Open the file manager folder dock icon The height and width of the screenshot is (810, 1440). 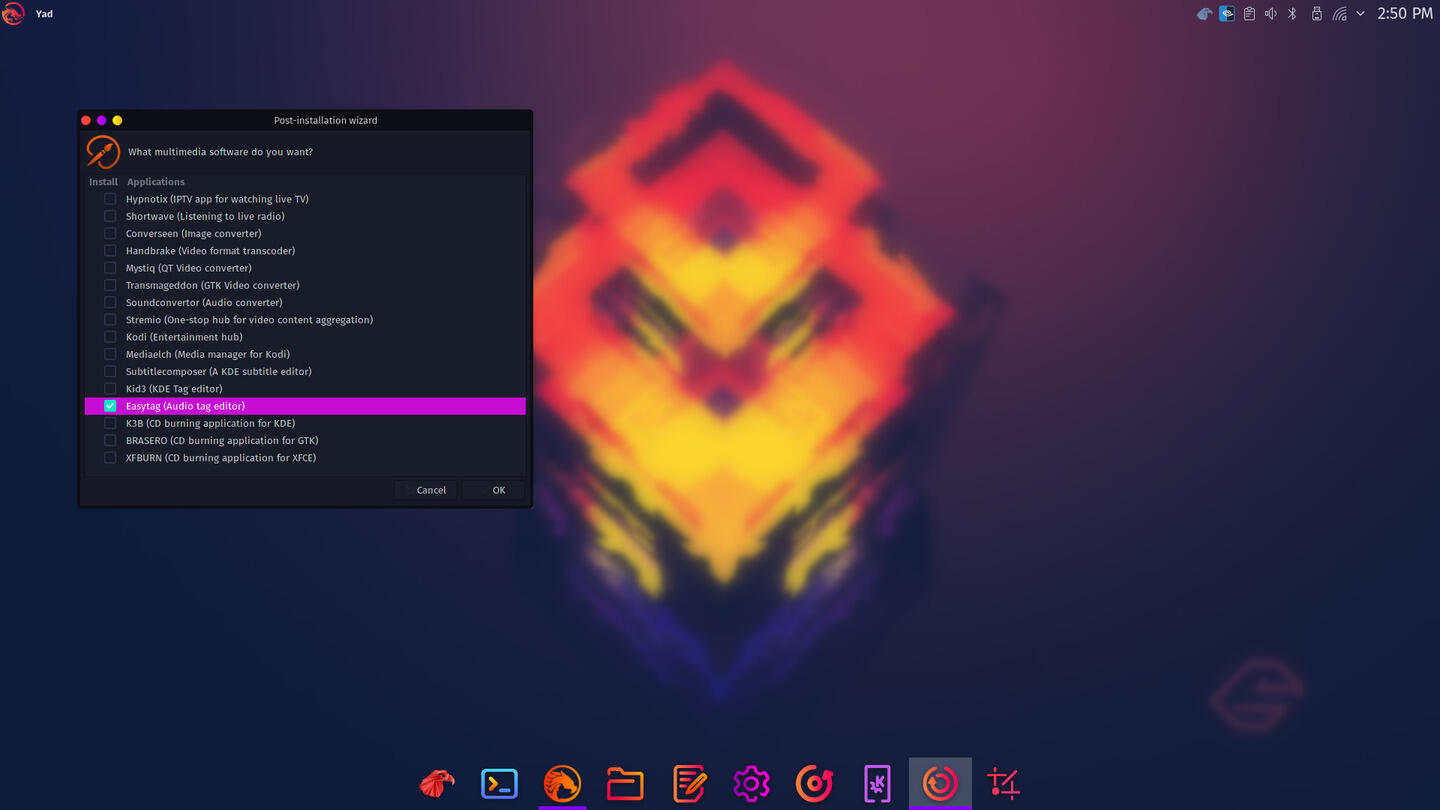625,783
